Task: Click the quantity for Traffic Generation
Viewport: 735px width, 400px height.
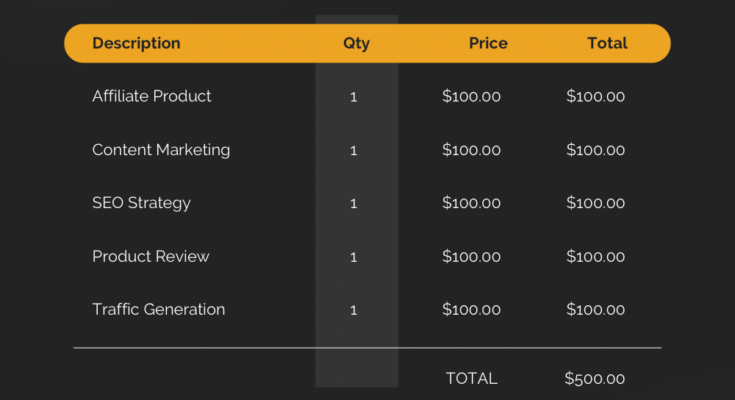Action: [x=353, y=310]
